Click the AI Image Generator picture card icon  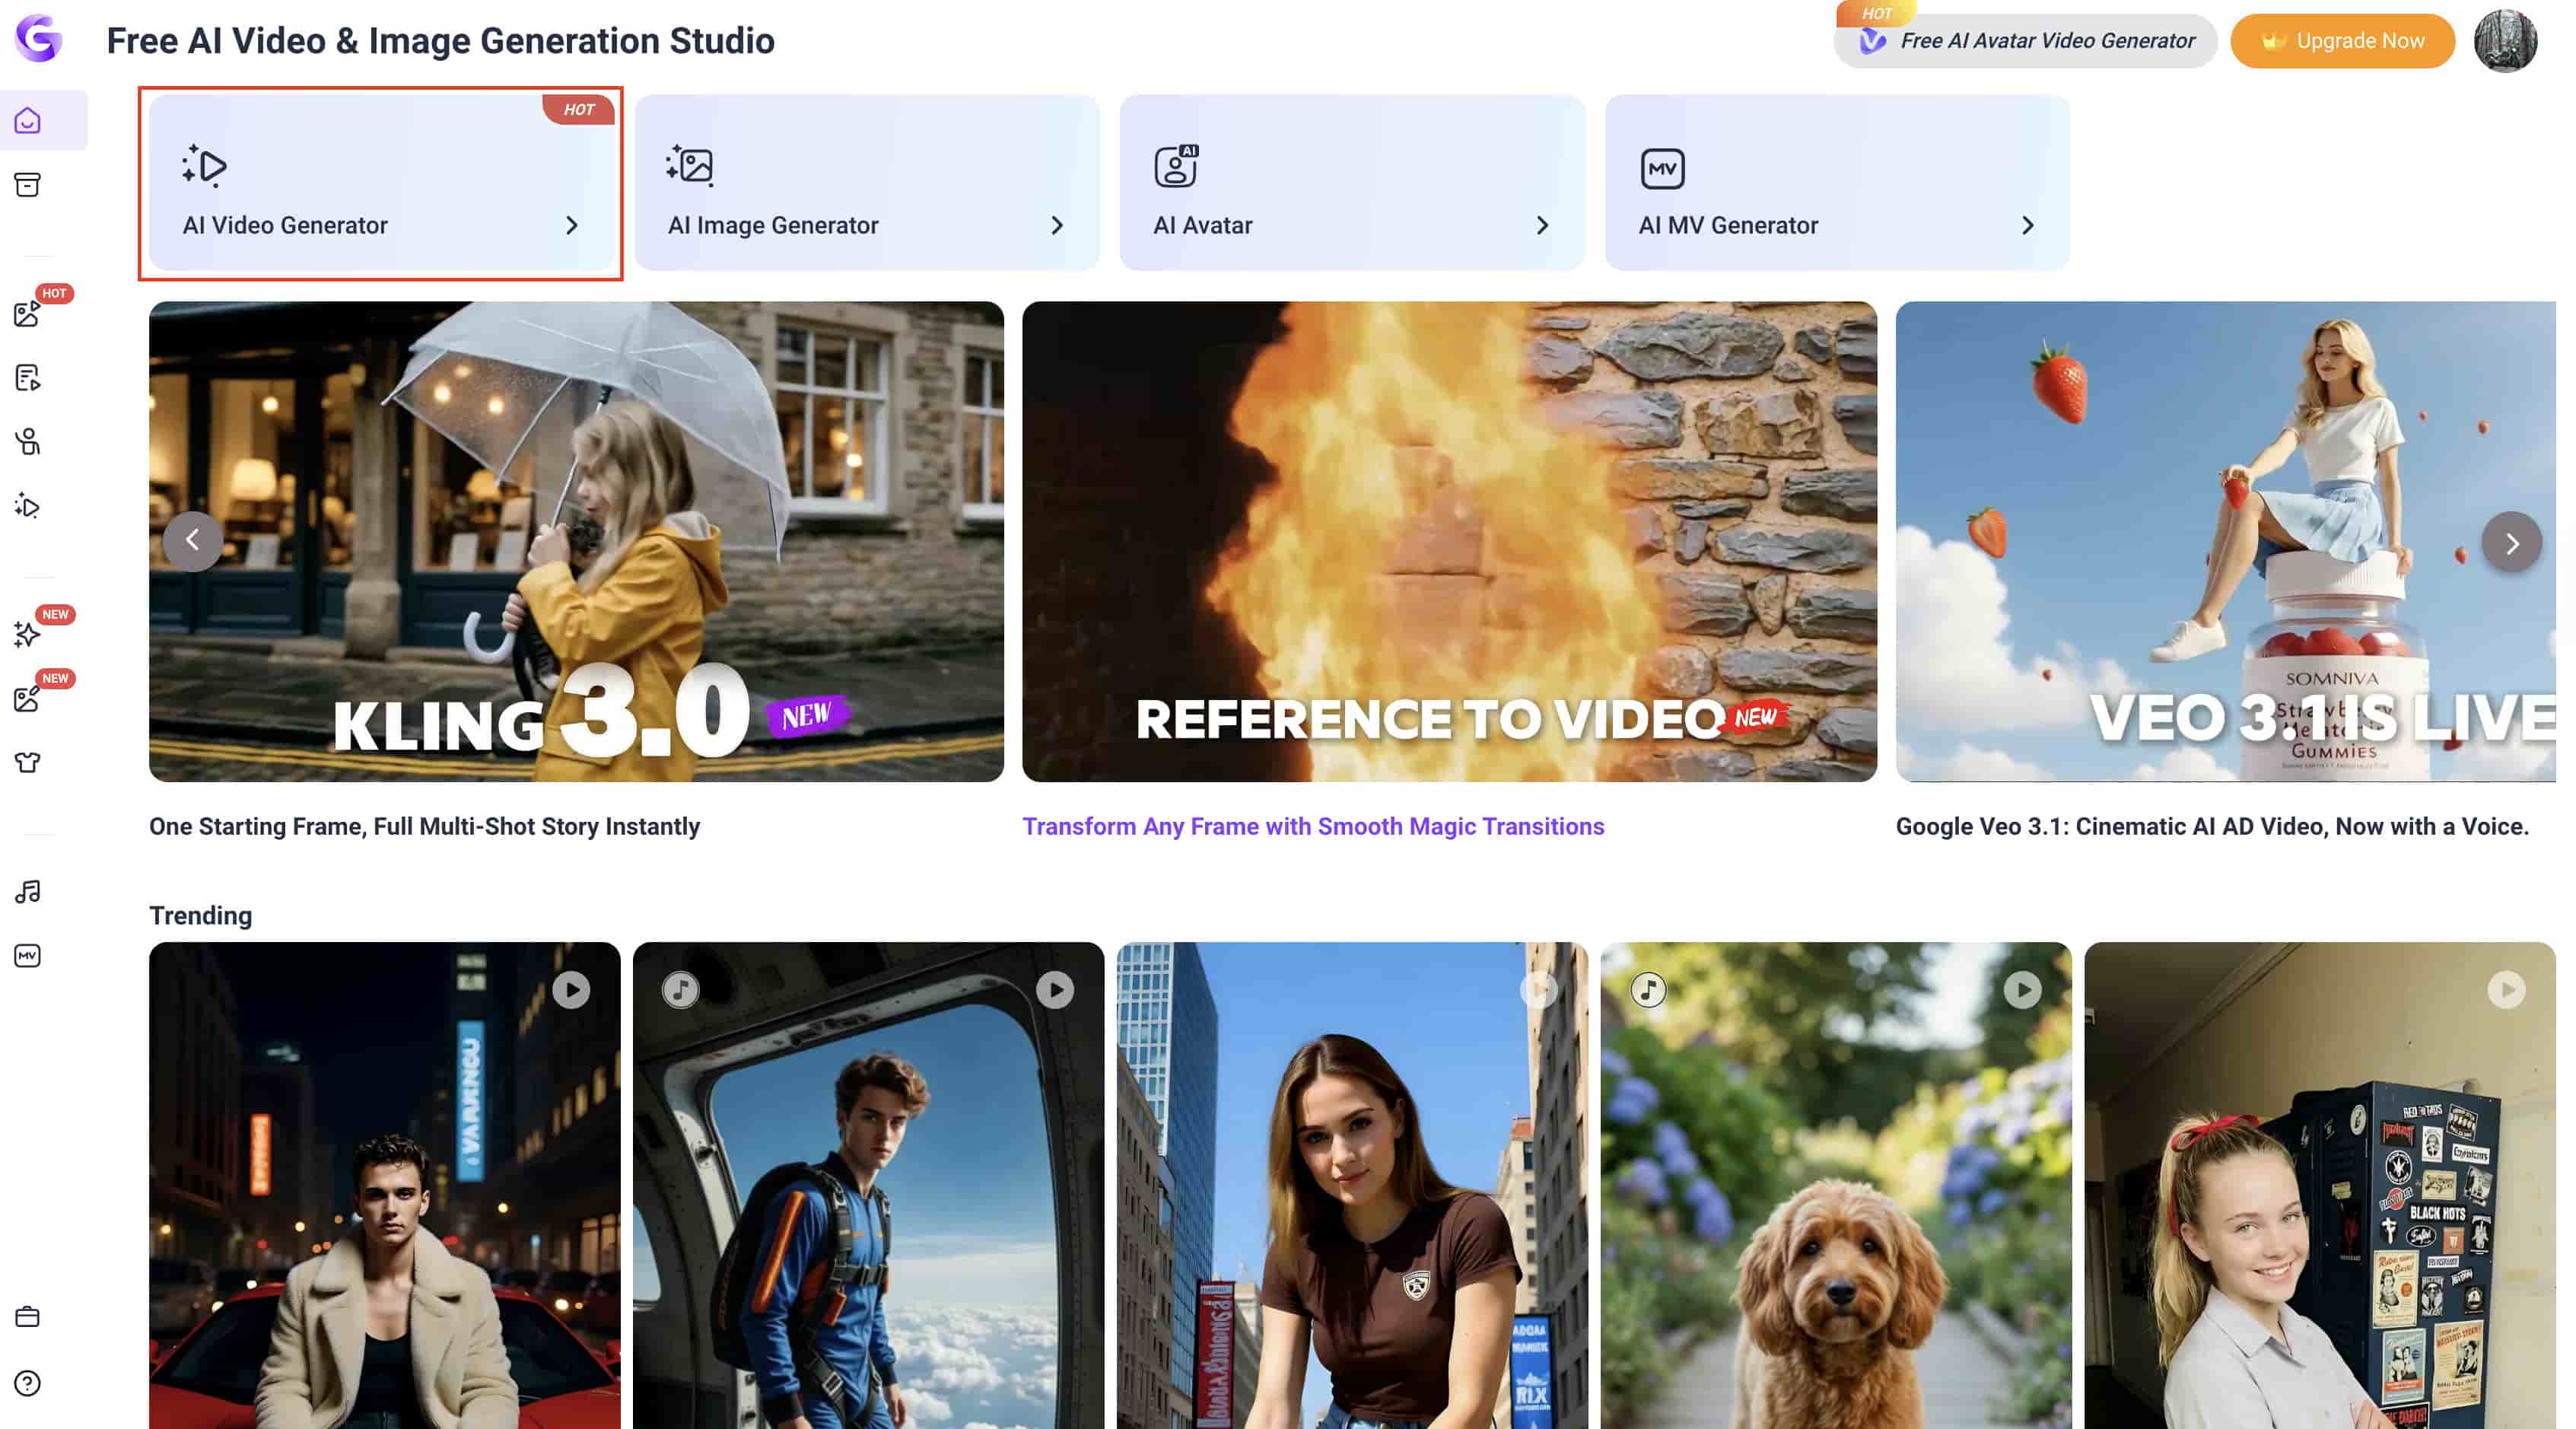[x=690, y=166]
